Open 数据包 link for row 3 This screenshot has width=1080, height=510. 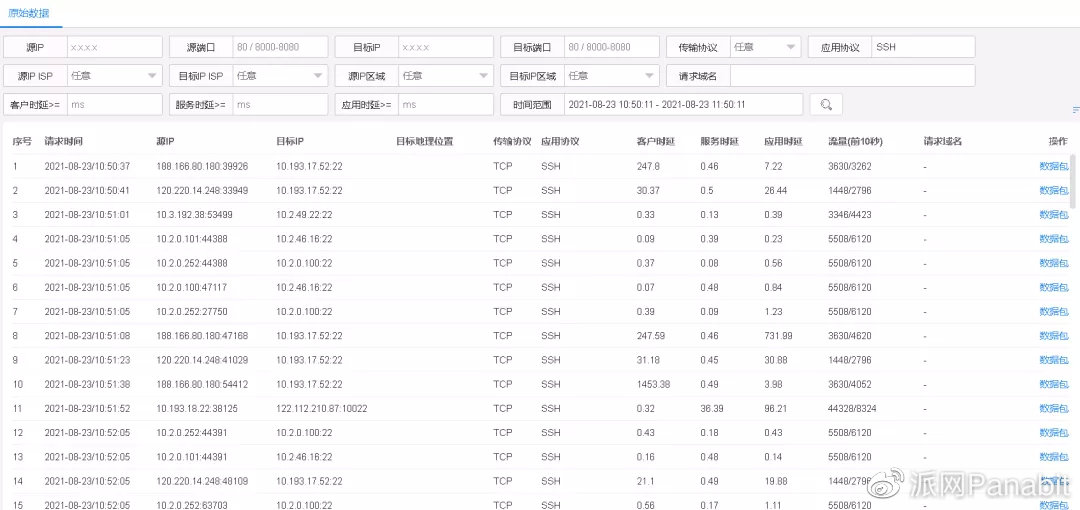click(x=1054, y=214)
